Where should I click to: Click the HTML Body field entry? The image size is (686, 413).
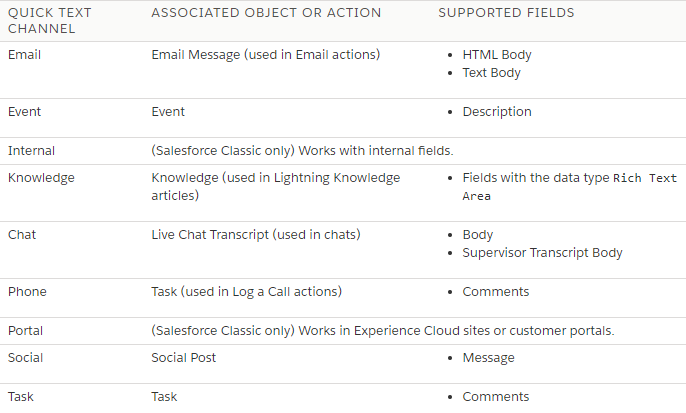pos(497,55)
